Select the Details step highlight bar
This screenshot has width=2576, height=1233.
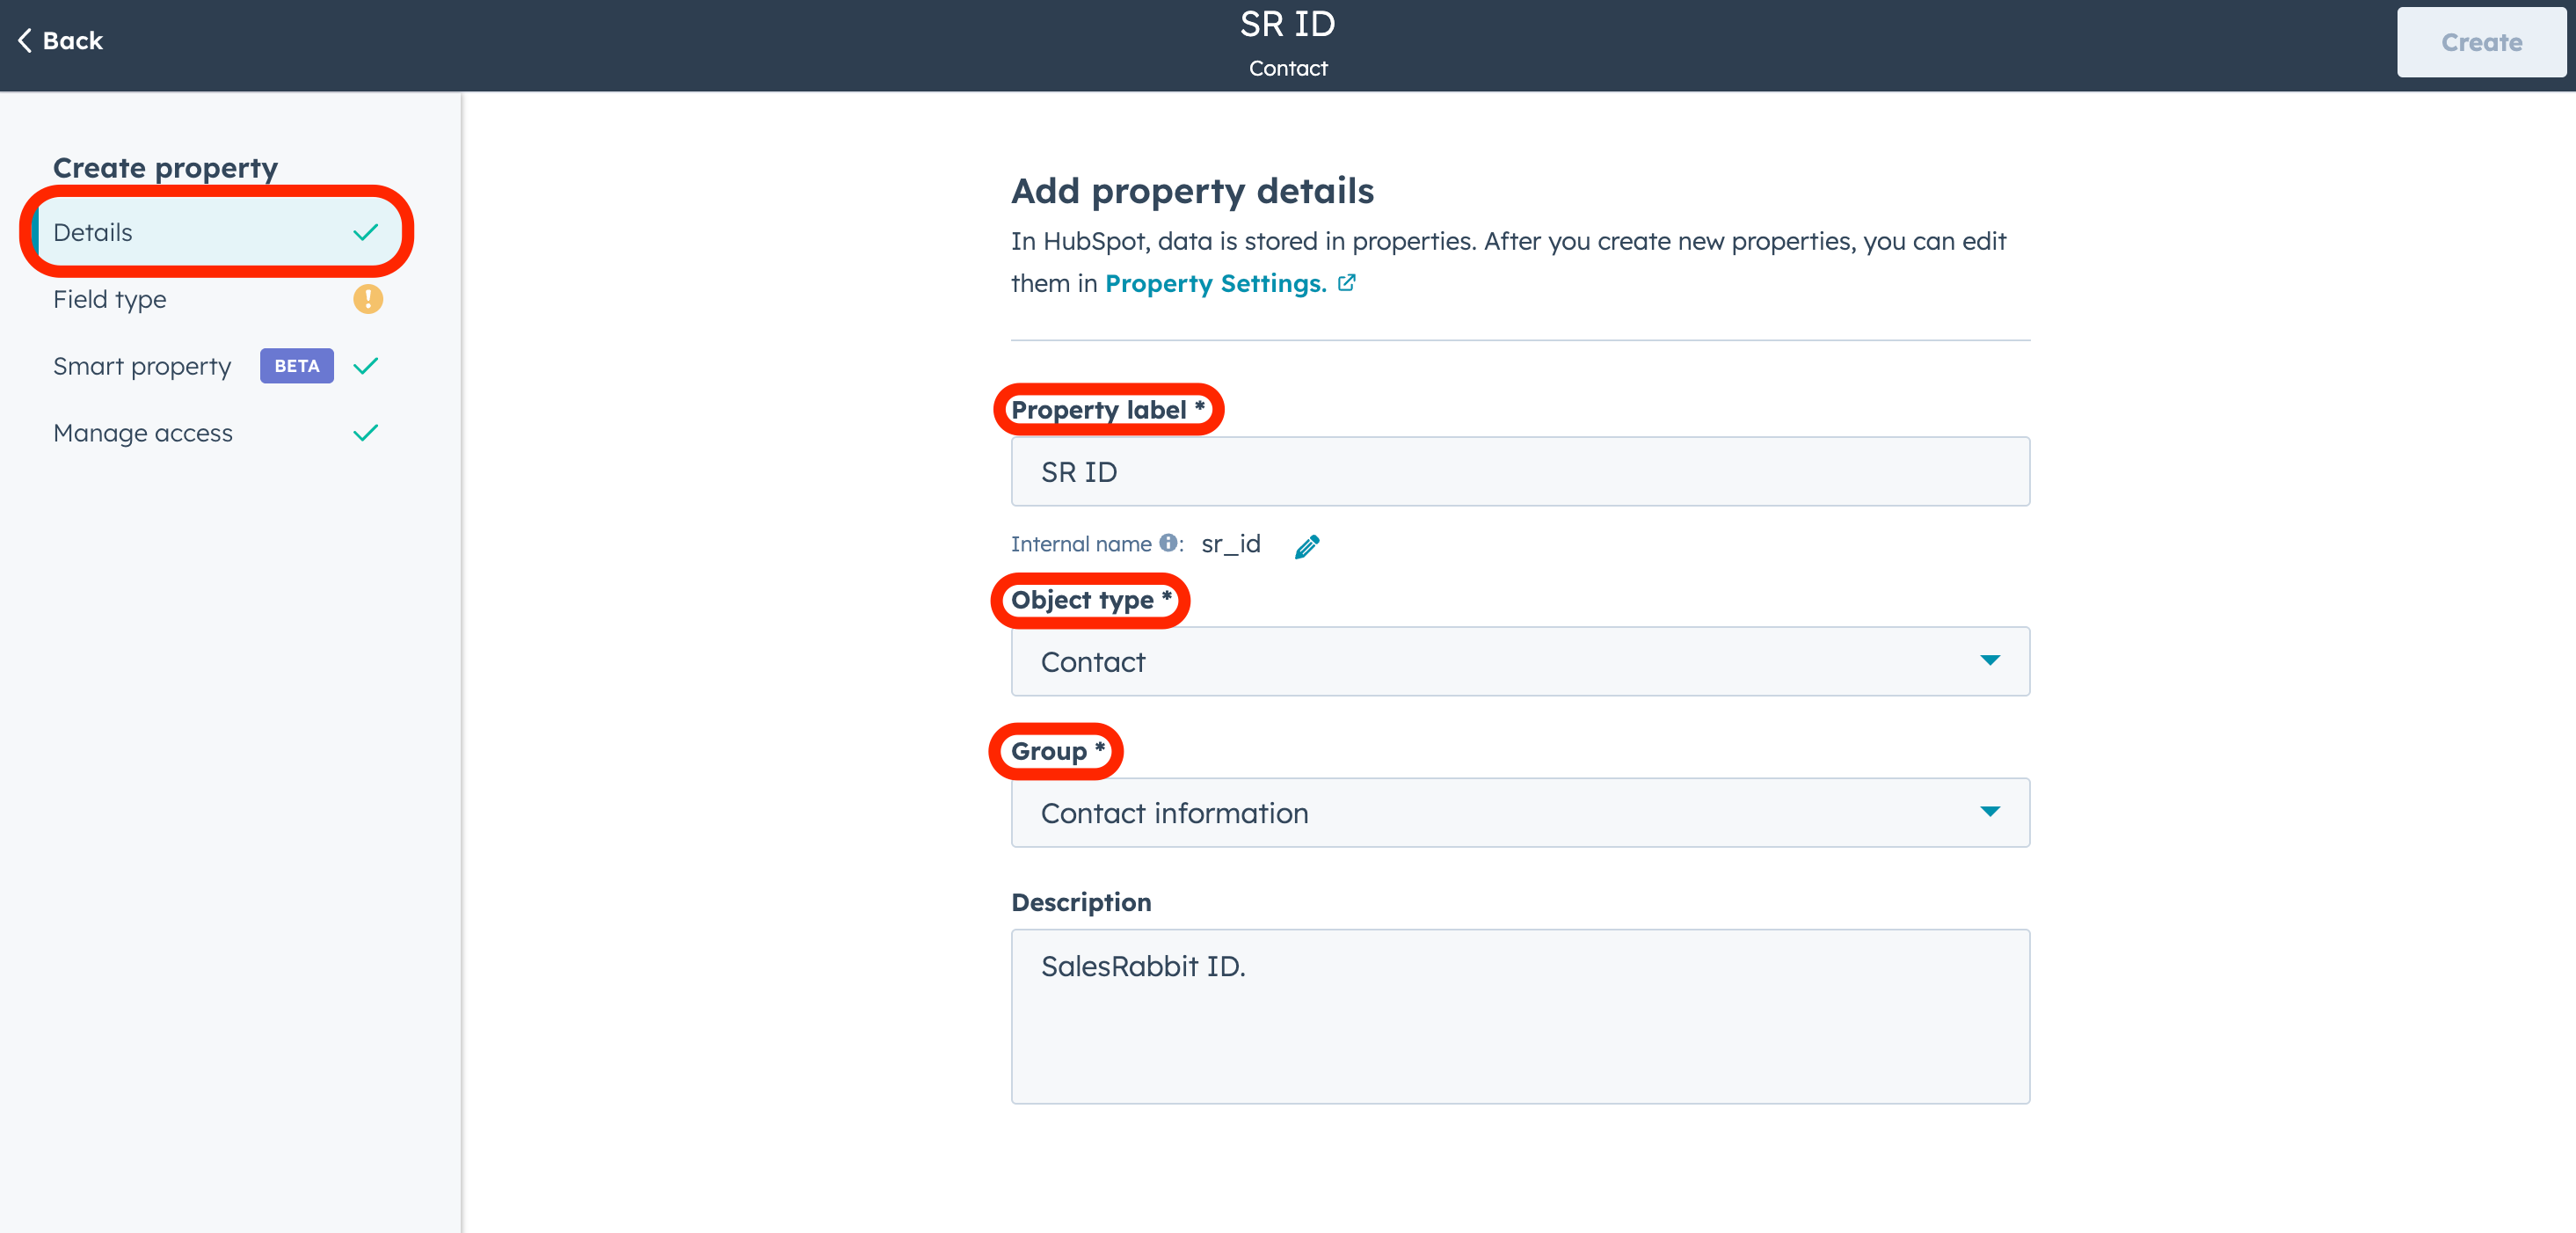[x=36, y=231]
